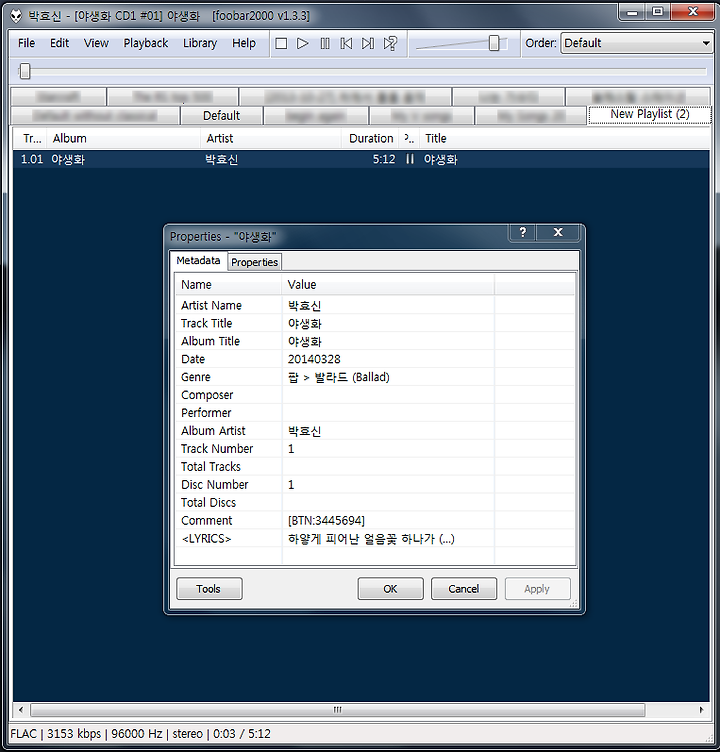Select the <LYRICS> metadata row
This screenshot has width=720, height=752.
tap(375, 539)
